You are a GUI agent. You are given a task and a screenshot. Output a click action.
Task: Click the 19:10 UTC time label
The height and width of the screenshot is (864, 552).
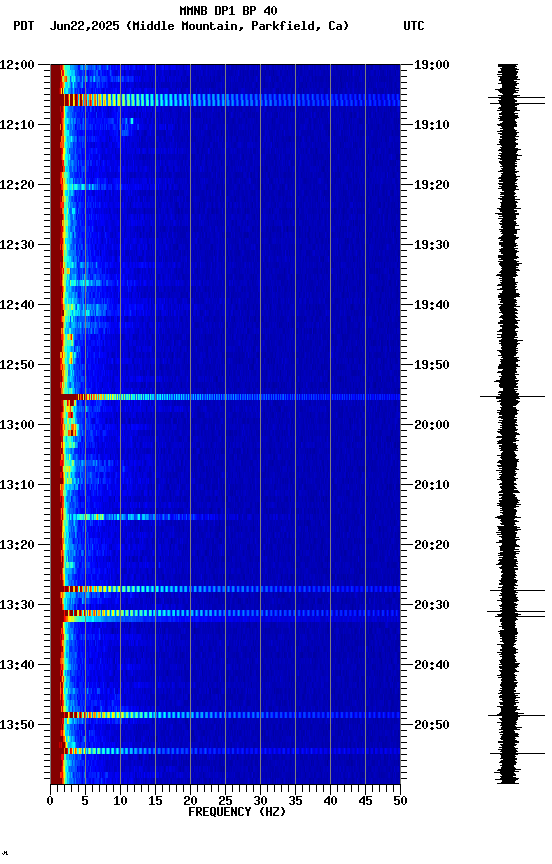point(432,125)
